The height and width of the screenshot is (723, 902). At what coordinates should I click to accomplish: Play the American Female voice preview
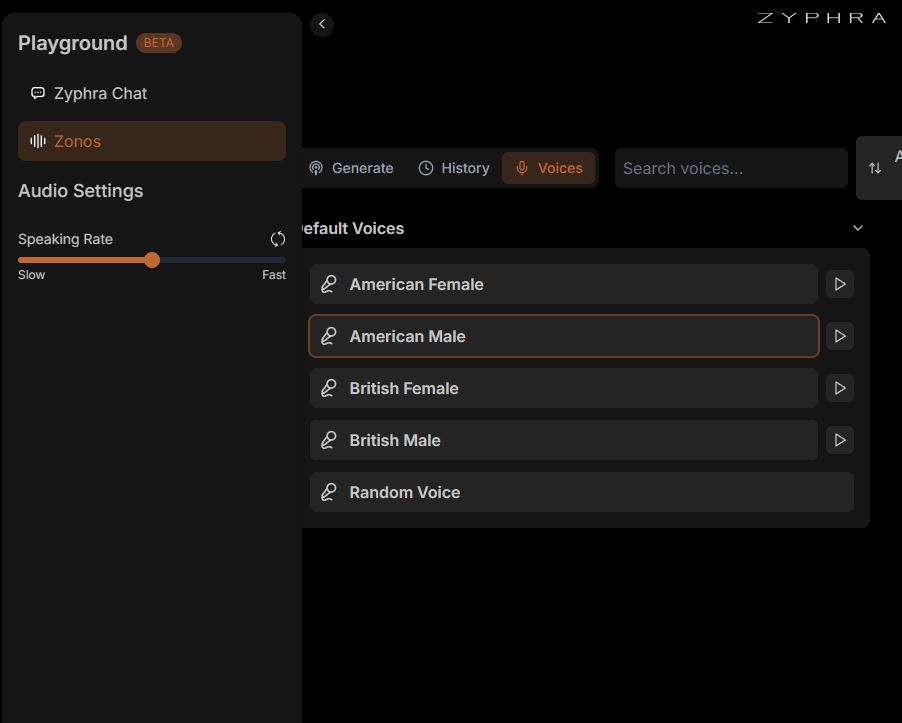(x=840, y=284)
